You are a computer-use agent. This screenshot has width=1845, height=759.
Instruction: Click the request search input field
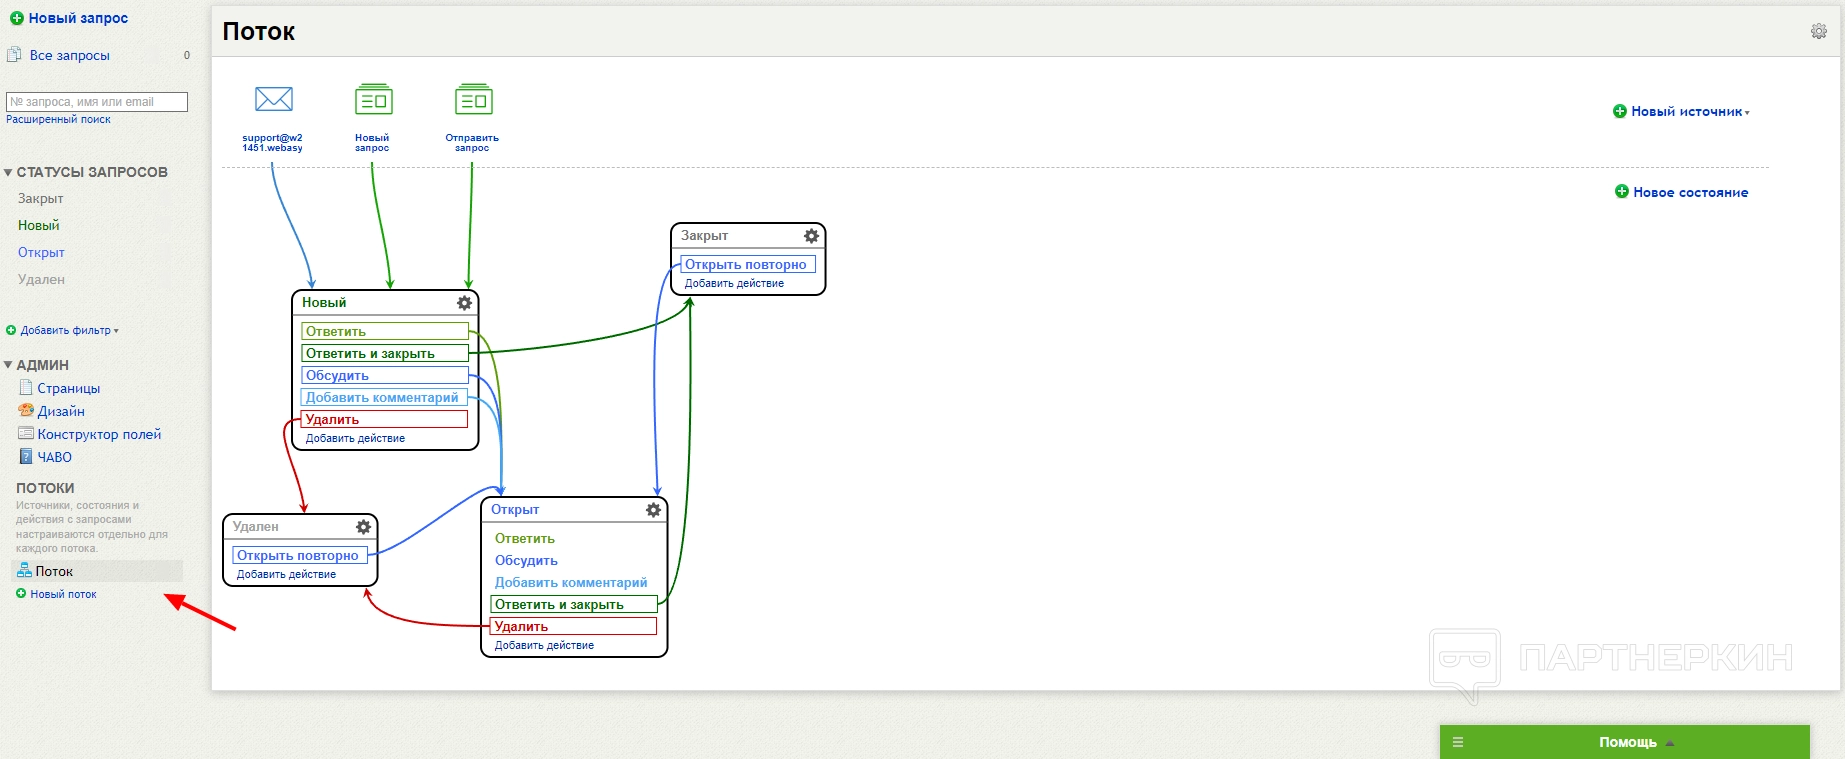pyautogui.click(x=97, y=102)
